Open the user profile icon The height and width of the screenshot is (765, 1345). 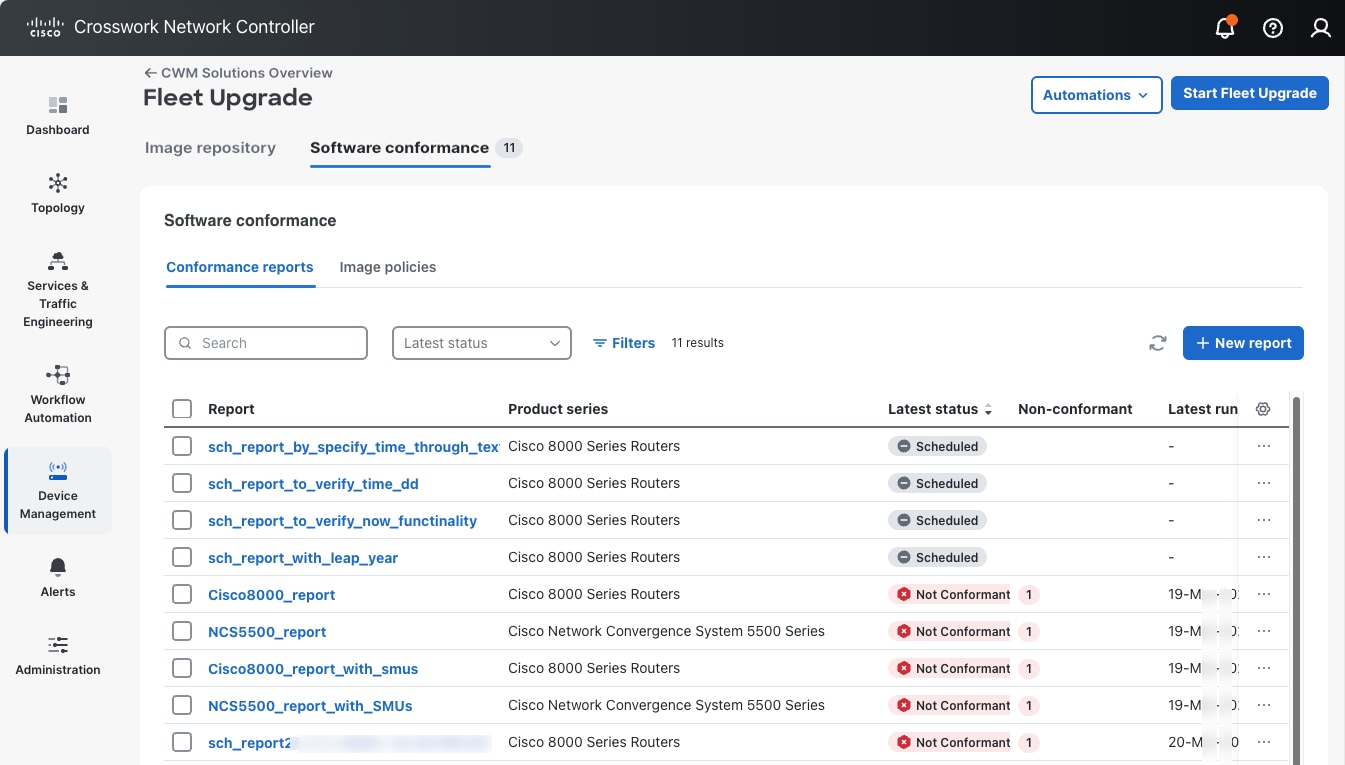[1320, 28]
